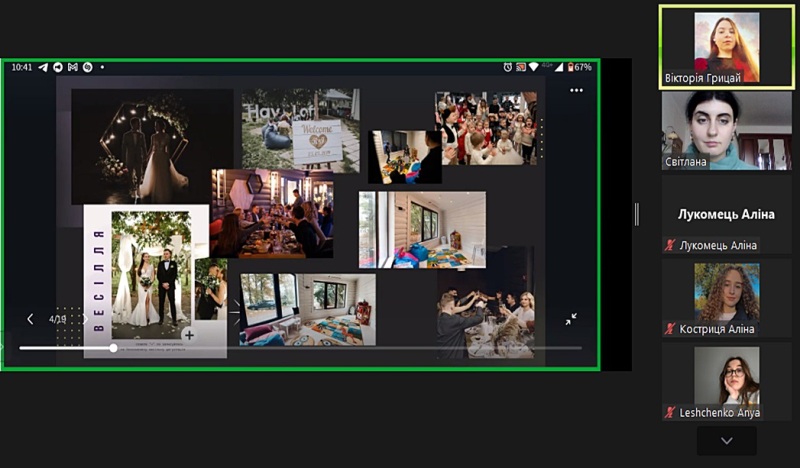Click the alarm clock icon in status bar
This screenshot has height=468, width=800.
coord(508,67)
